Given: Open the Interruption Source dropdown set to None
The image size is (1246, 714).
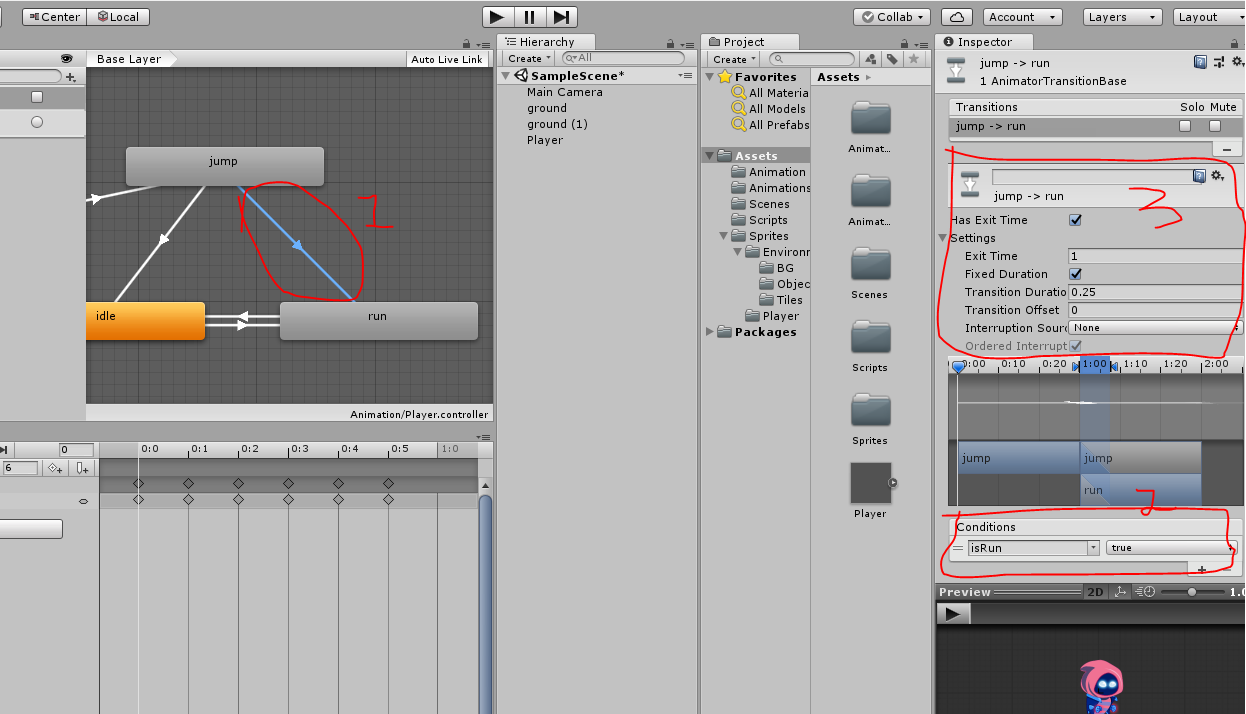Looking at the screenshot, I should coord(1154,327).
